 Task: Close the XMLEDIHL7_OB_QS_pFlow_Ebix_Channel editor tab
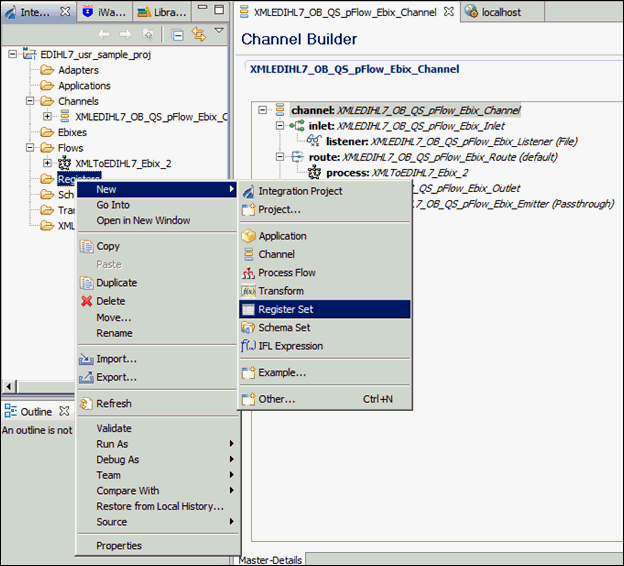pos(449,12)
